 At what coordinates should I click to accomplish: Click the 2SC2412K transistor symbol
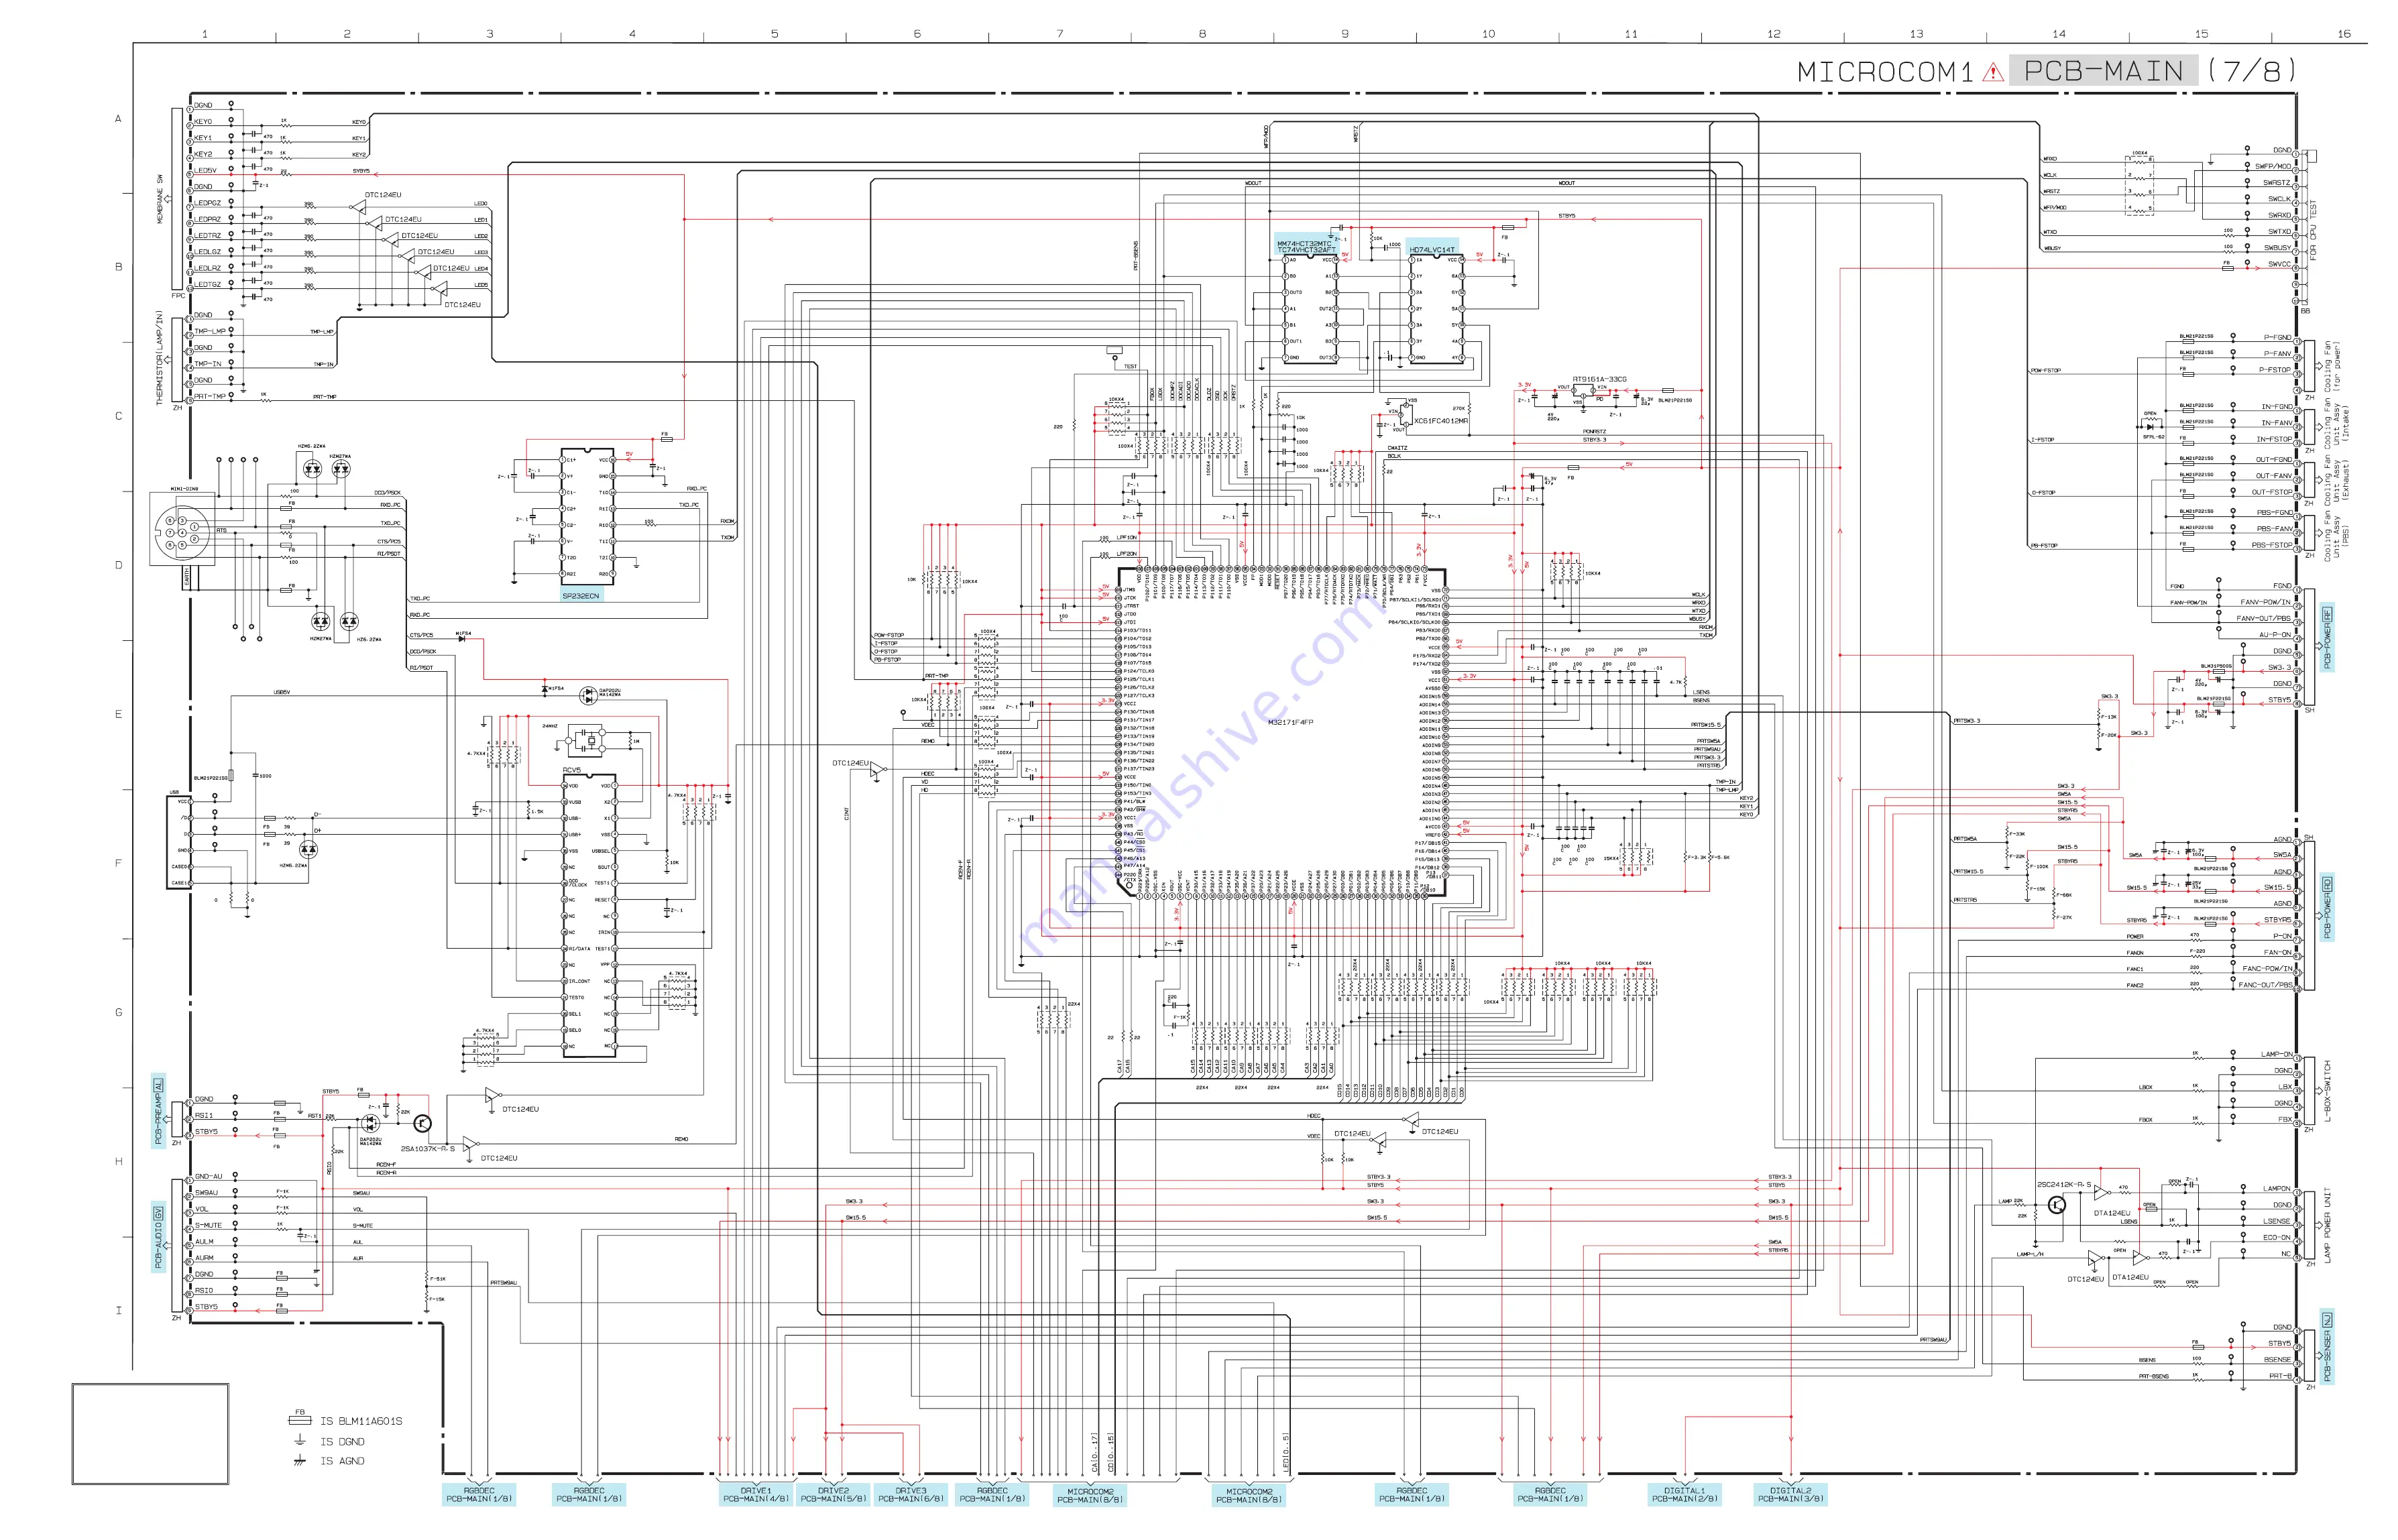(2056, 1206)
